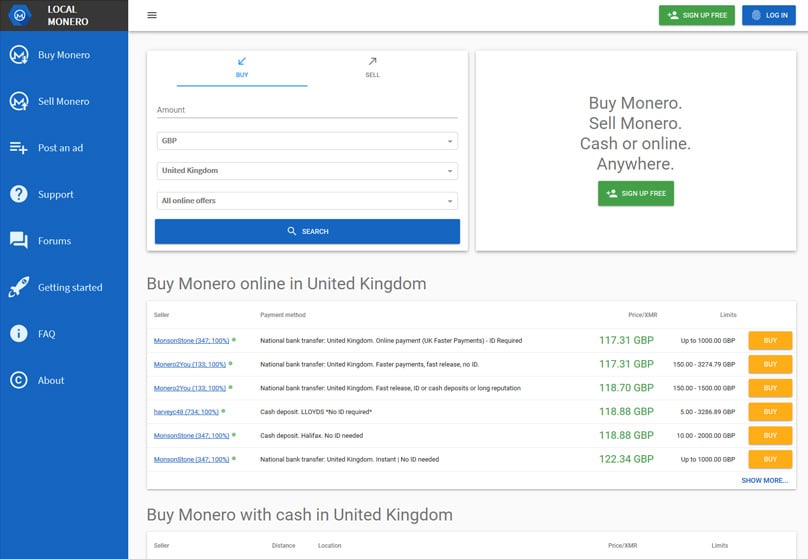Switch to the BUY tab
The image size is (808, 559).
[x=242, y=68]
